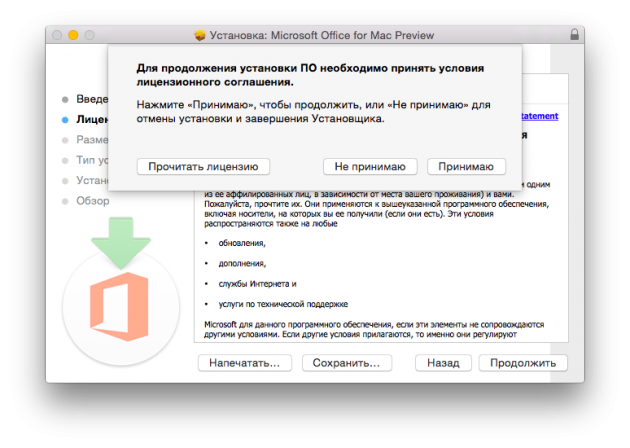Go back with the Назад button

(443, 363)
